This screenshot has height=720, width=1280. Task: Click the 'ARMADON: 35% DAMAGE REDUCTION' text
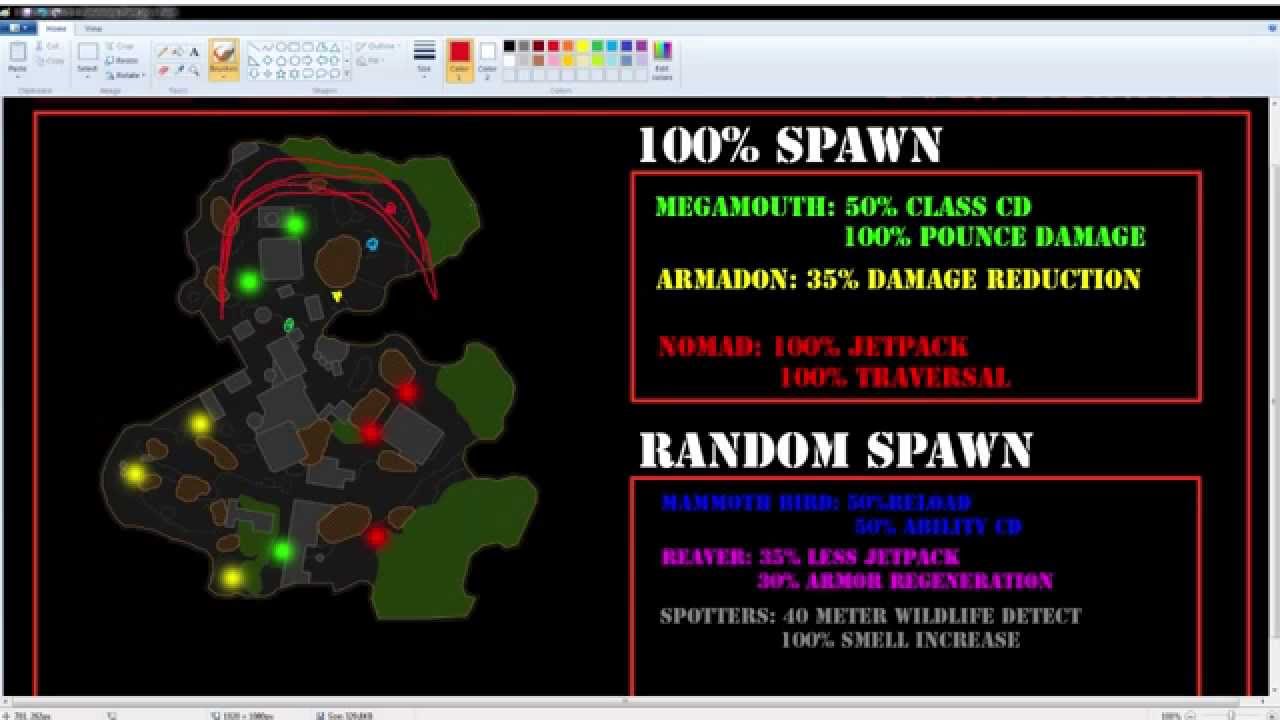click(898, 279)
